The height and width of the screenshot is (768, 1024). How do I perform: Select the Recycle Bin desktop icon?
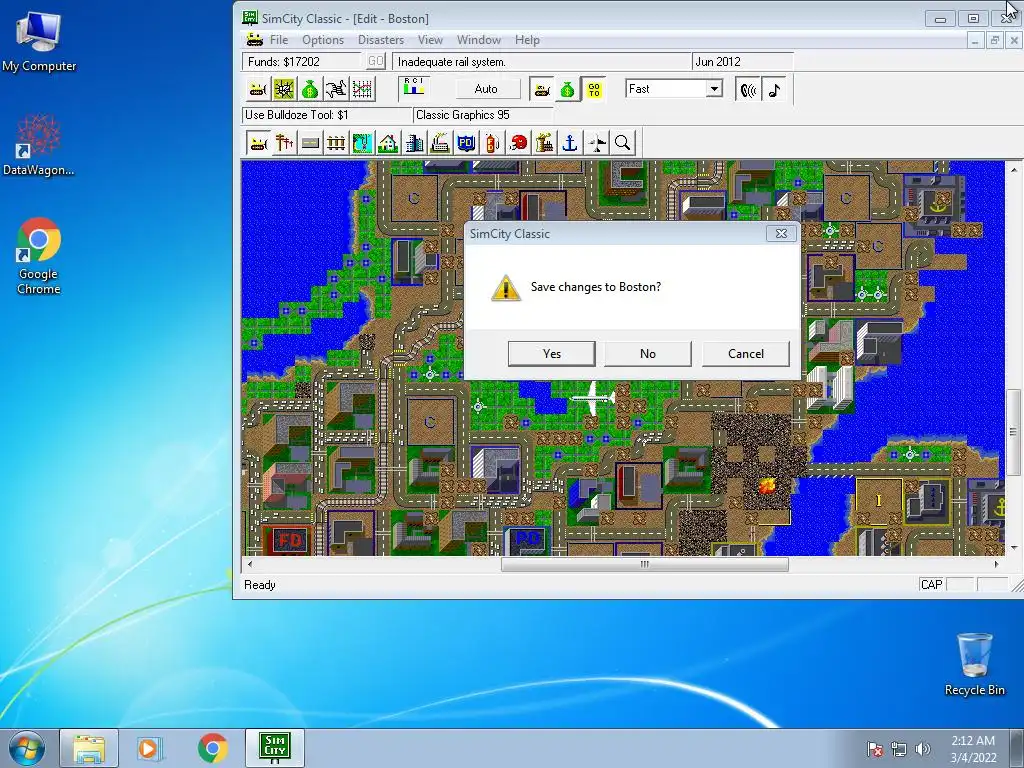[974, 664]
